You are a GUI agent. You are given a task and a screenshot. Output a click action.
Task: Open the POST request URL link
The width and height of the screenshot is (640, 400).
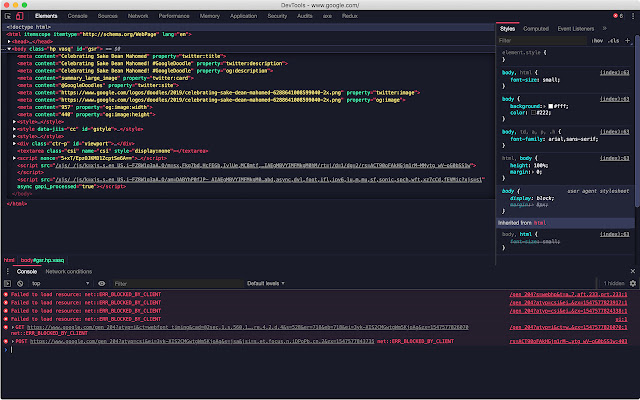coord(202,341)
